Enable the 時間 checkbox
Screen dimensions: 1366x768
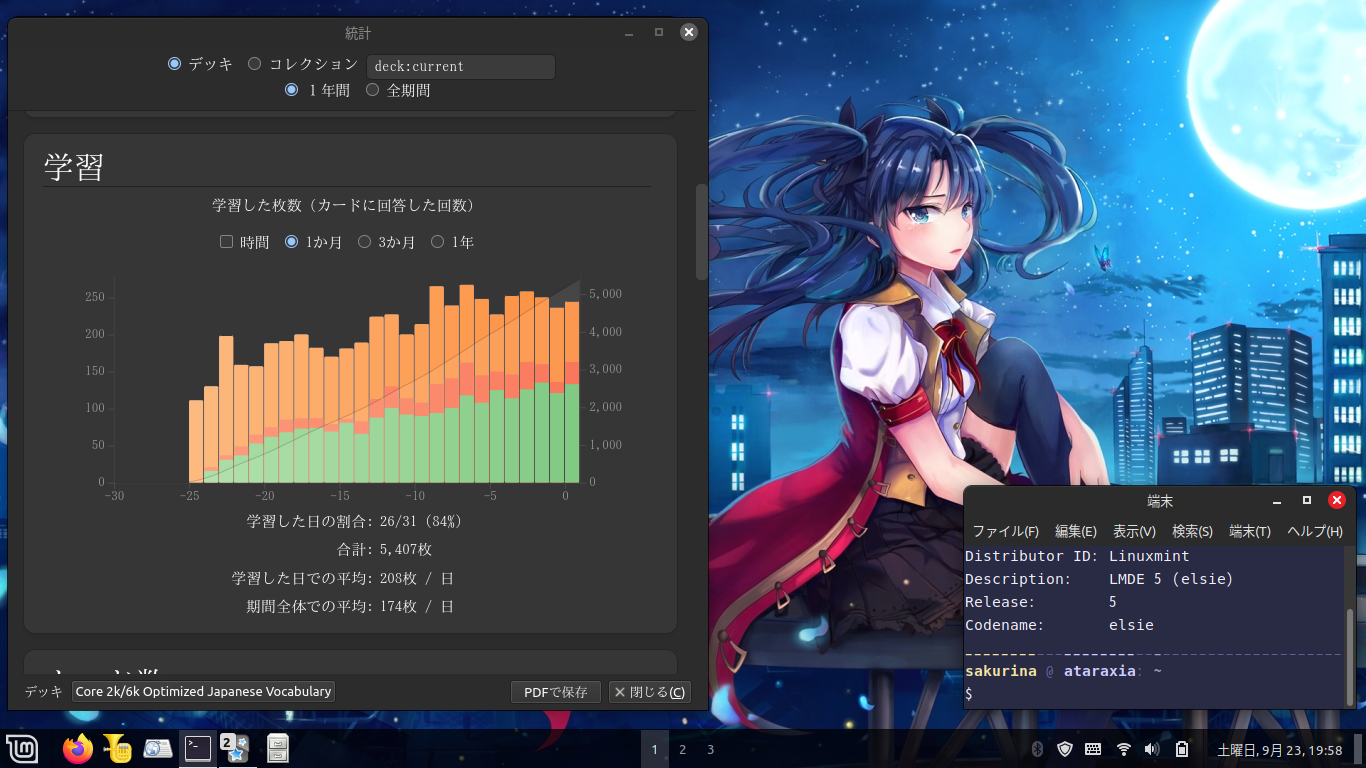pyautogui.click(x=226, y=242)
